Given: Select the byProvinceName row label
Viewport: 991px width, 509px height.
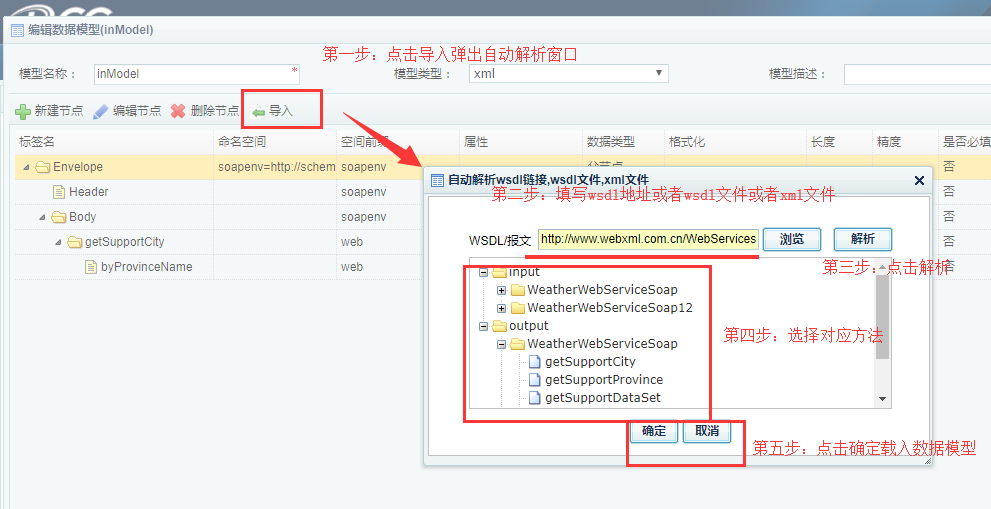Looking at the screenshot, I should tap(147, 267).
